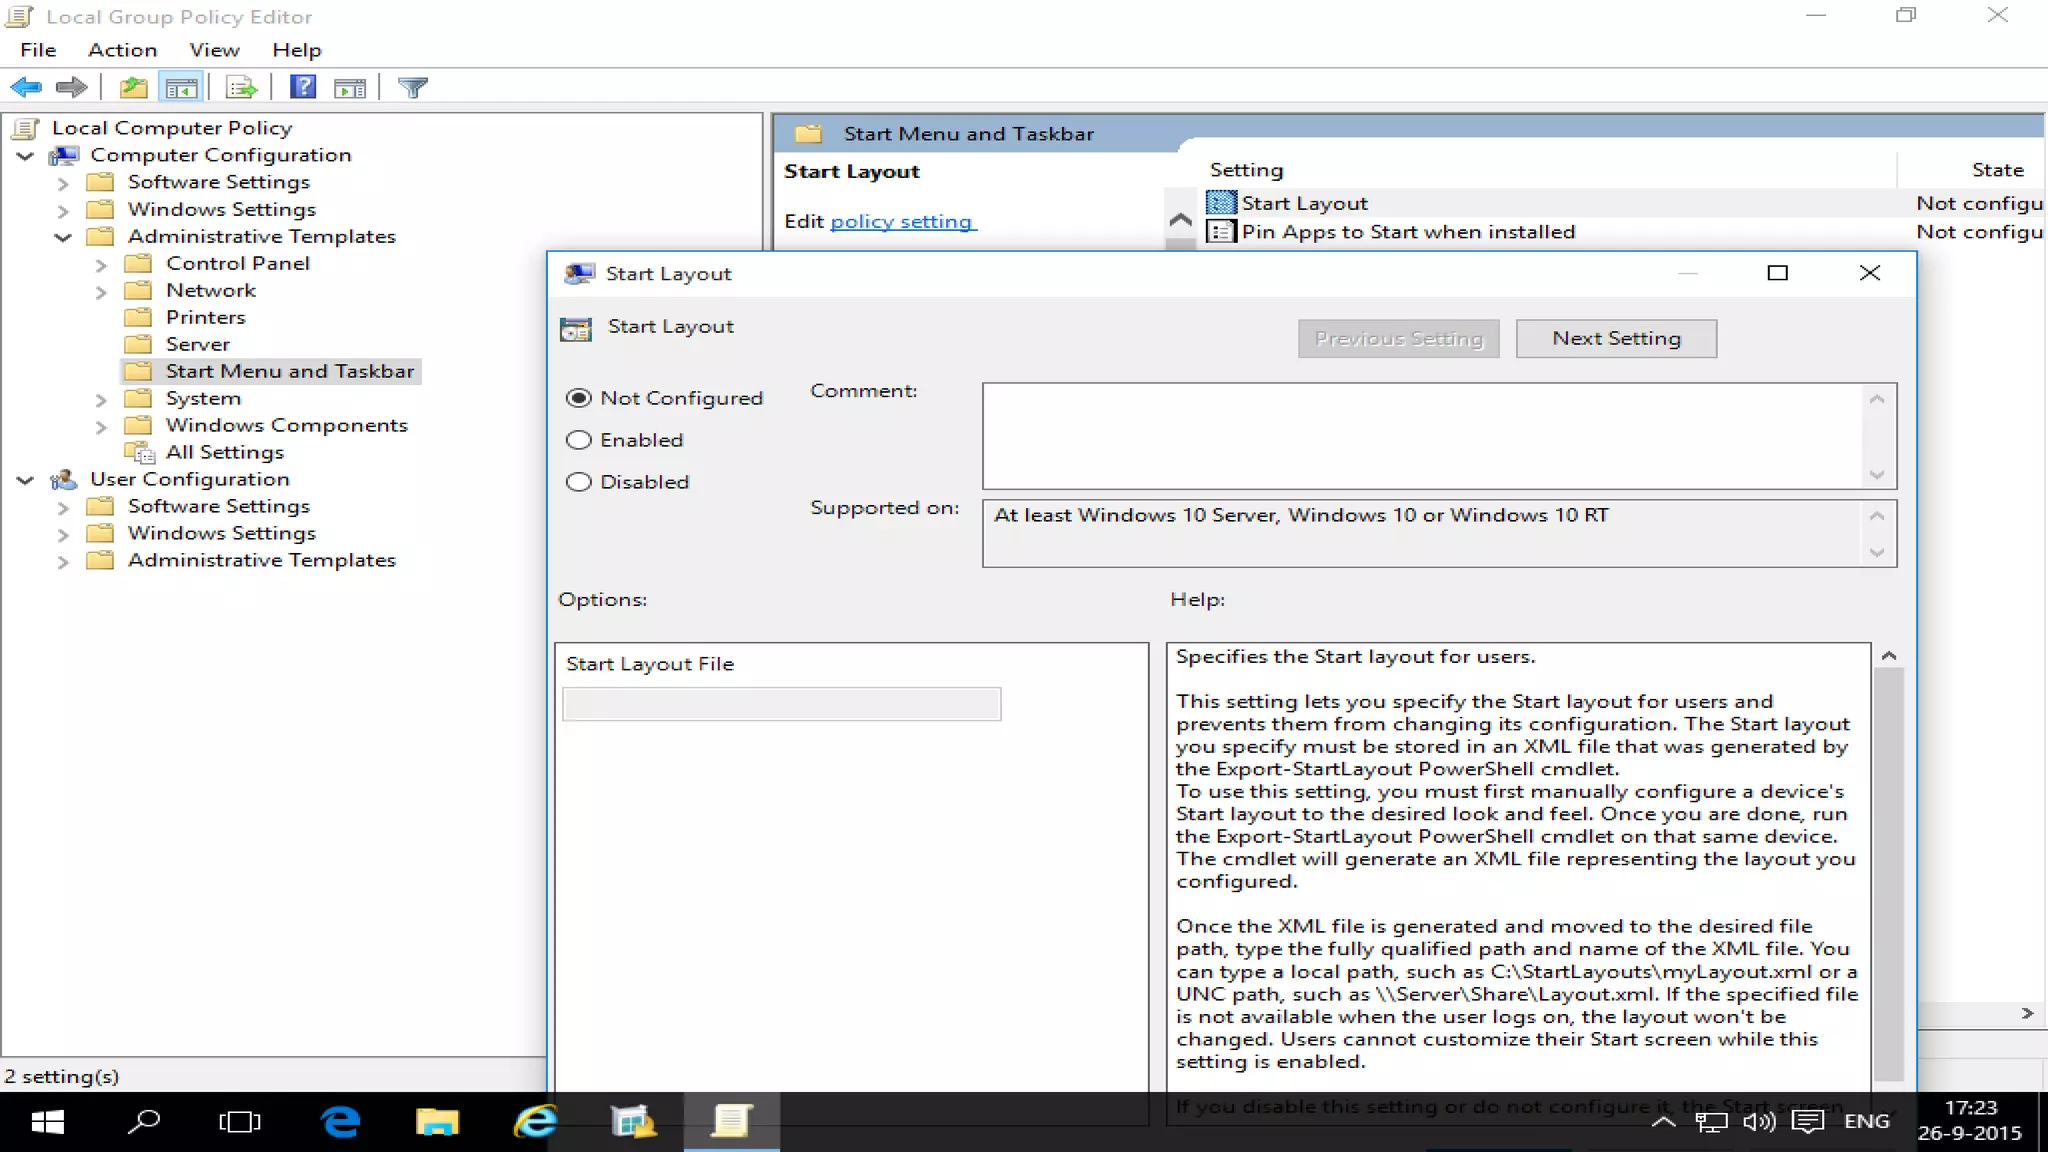The width and height of the screenshot is (2048, 1152).
Task: Expand the Control Panel node
Action: (100, 264)
